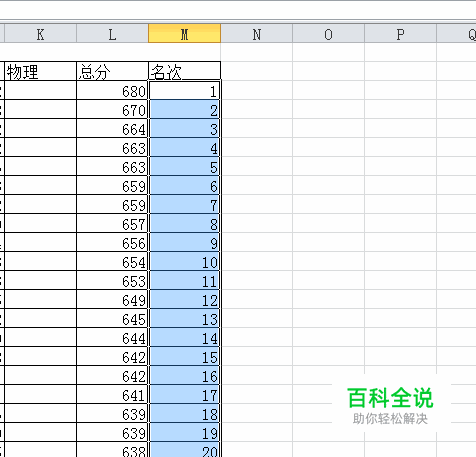Viewport: 476px width, 457px height.
Task: Select the 663 cell beside rank 5
Action: coord(112,166)
